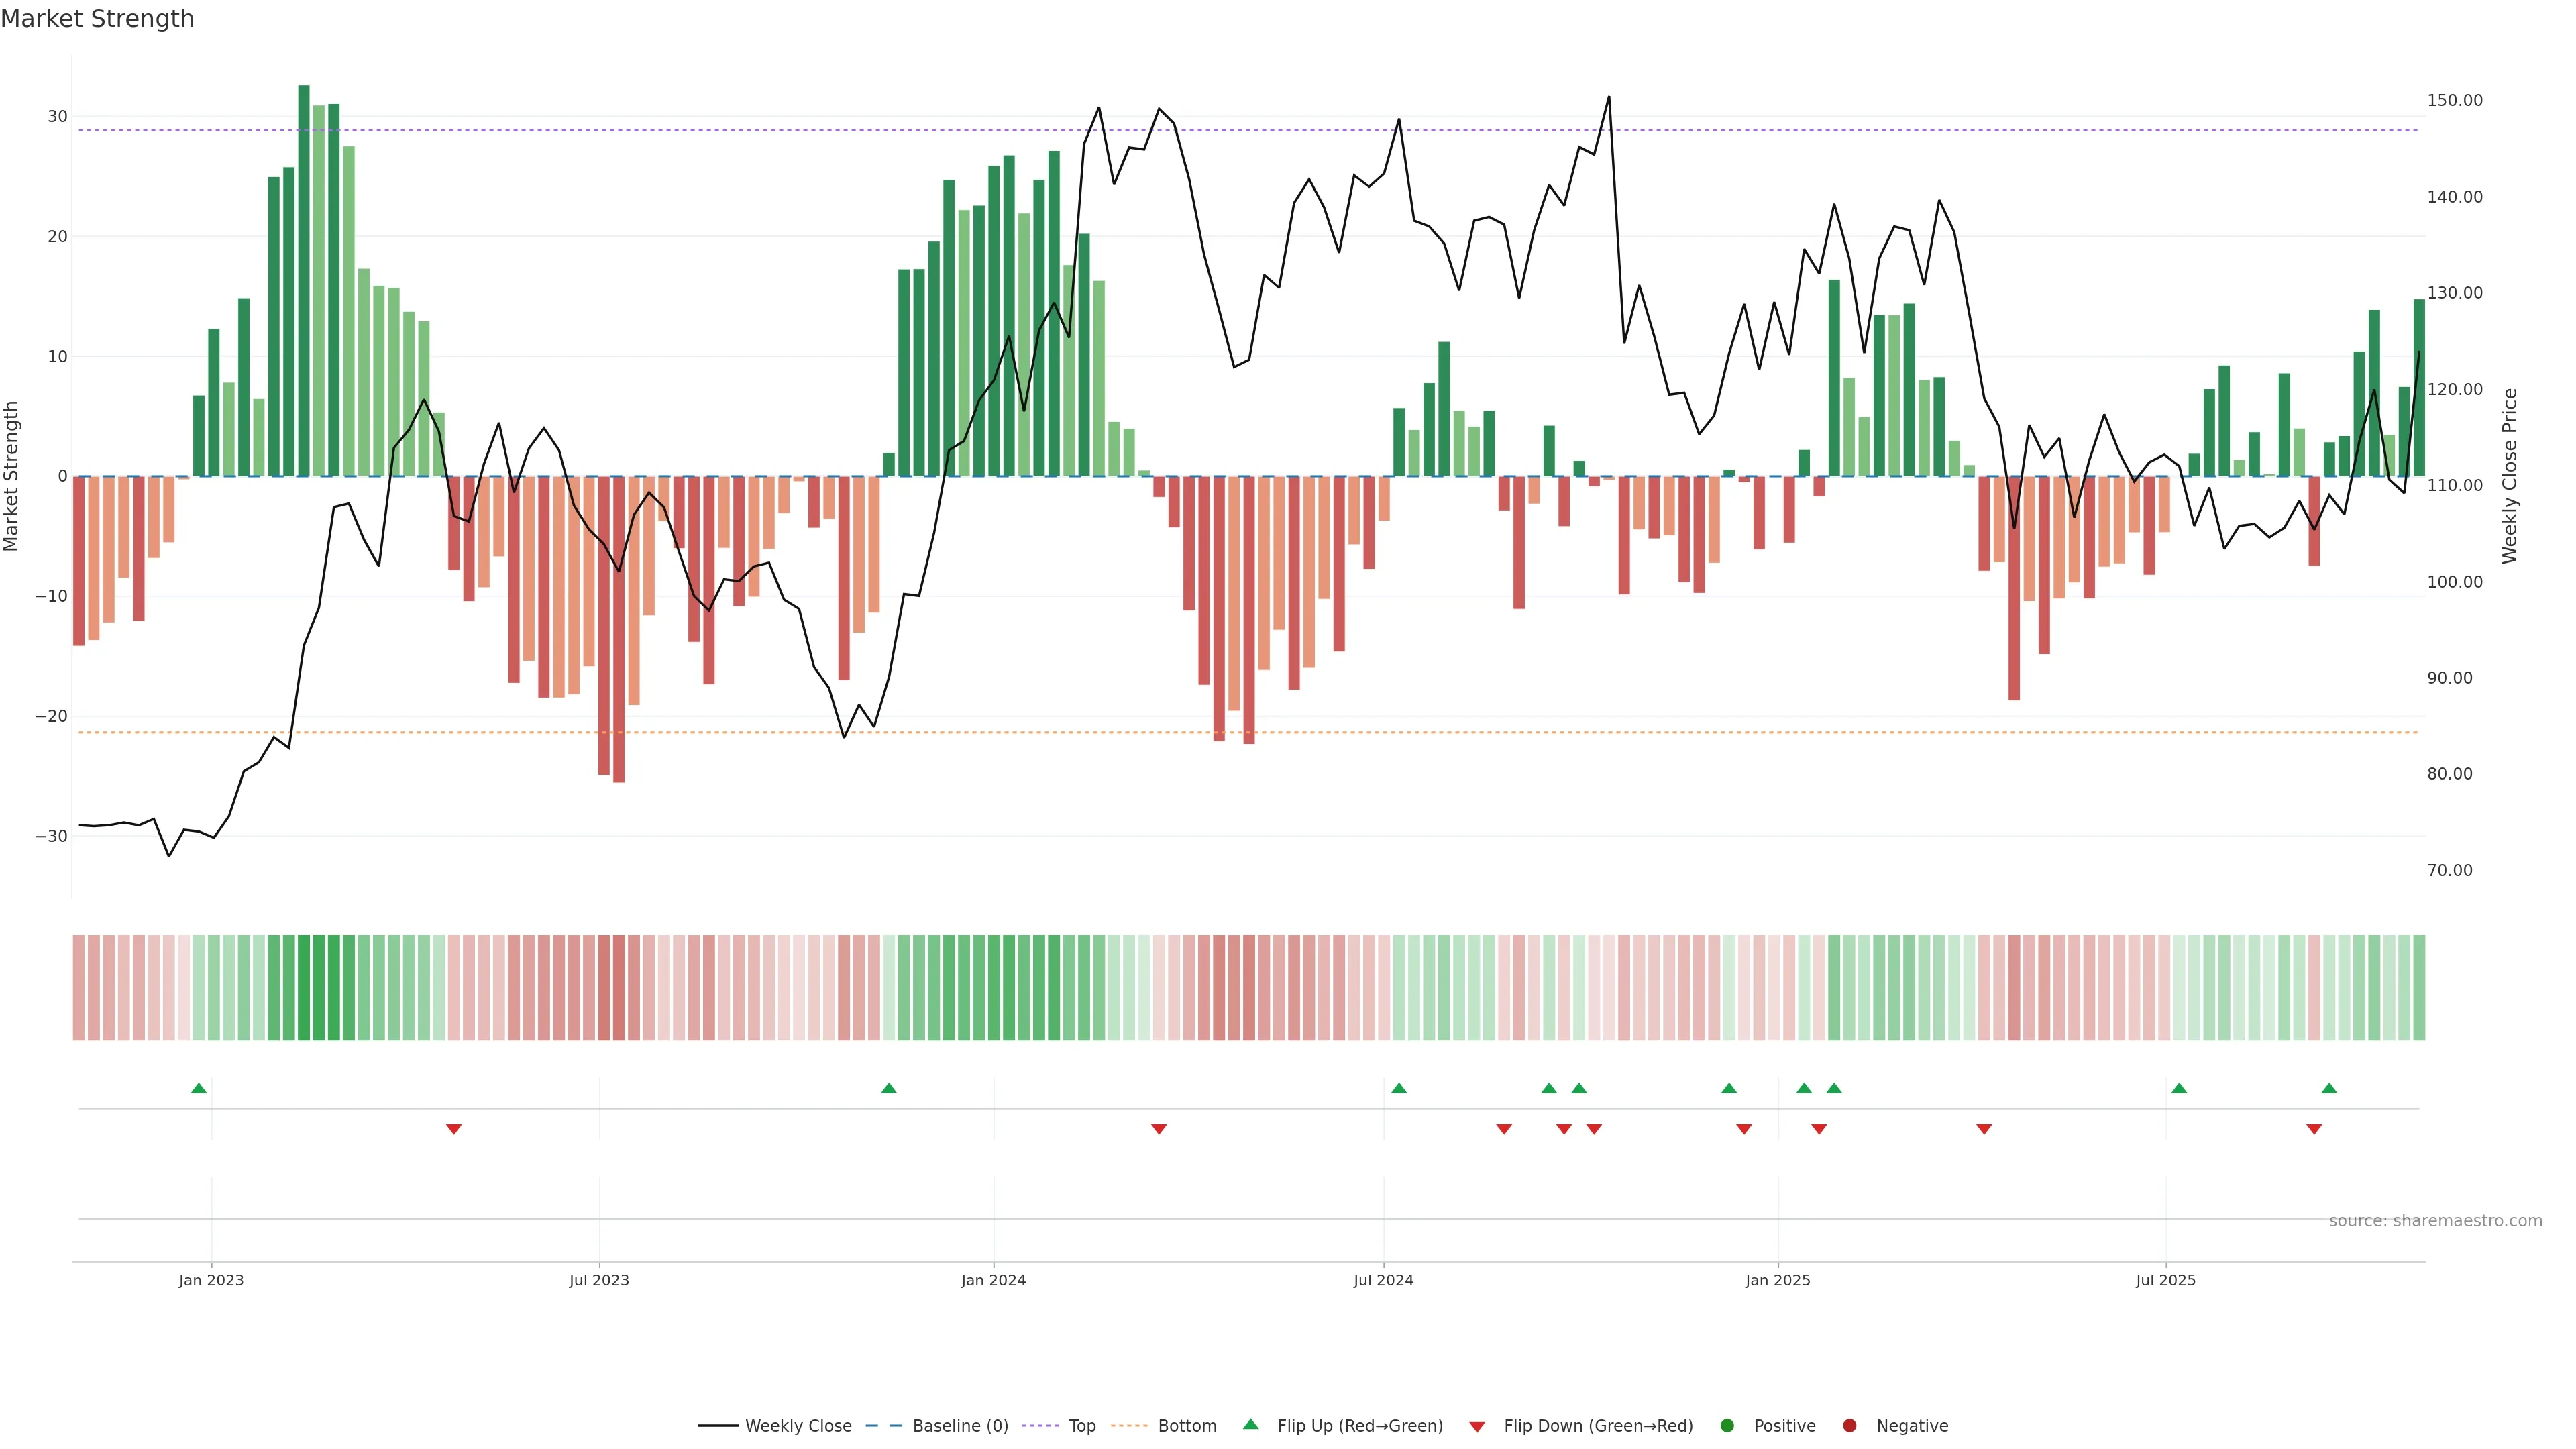Click the last red flip-down triangle marker
The width and height of the screenshot is (2576, 1449).
pos(2314,1129)
